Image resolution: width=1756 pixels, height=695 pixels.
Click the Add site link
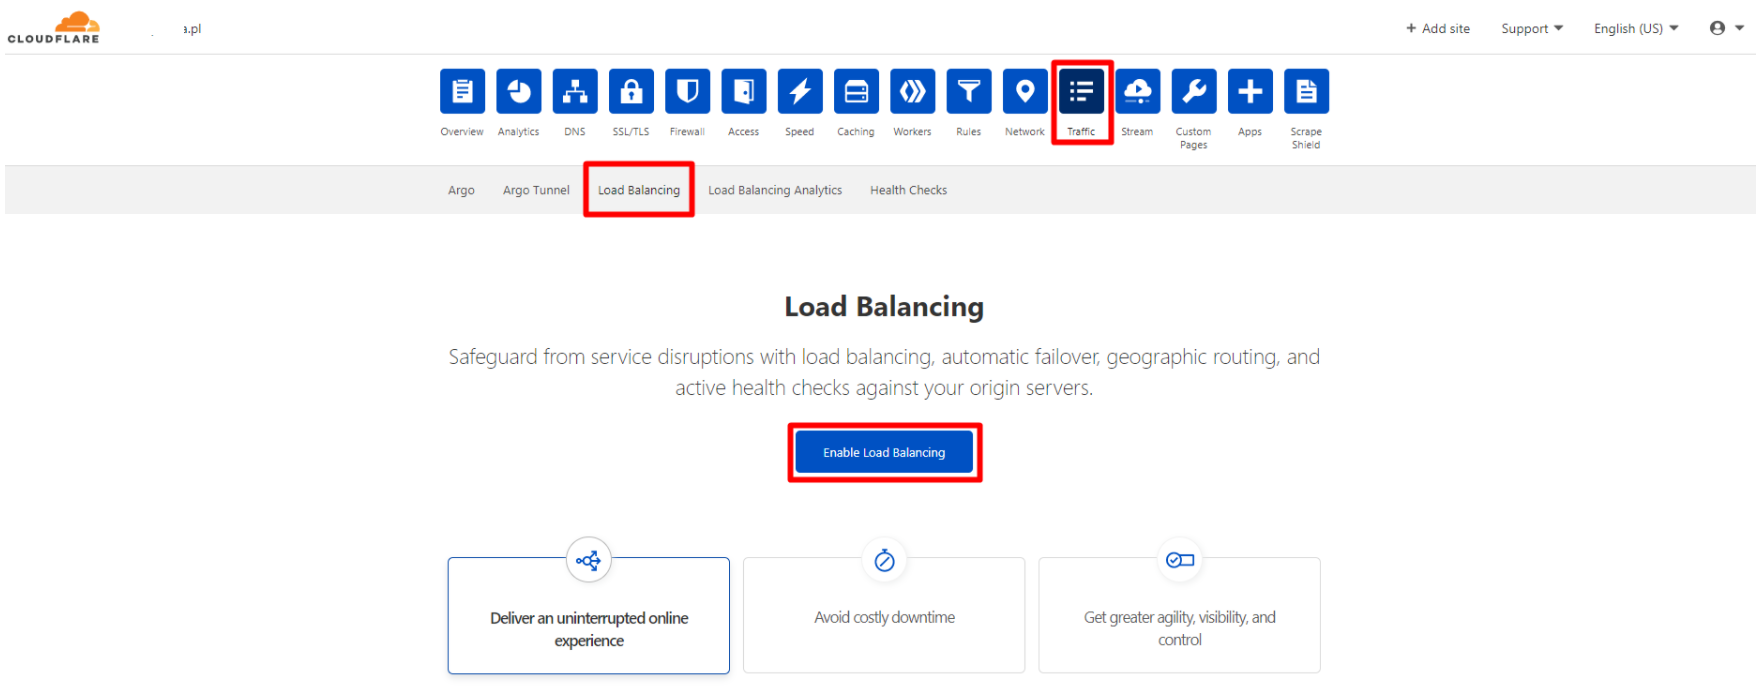point(1438,29)
